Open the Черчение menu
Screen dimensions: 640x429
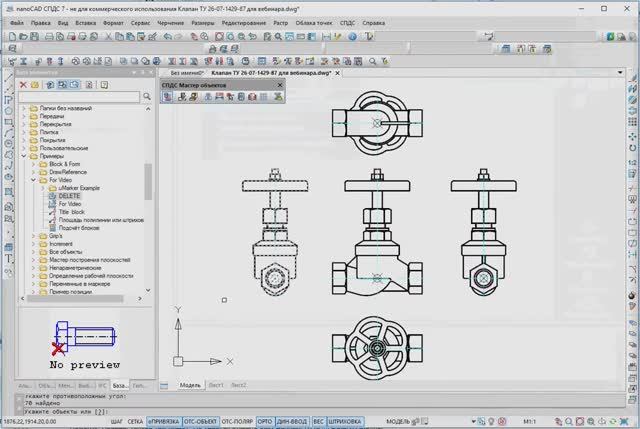tap(170, 23)
